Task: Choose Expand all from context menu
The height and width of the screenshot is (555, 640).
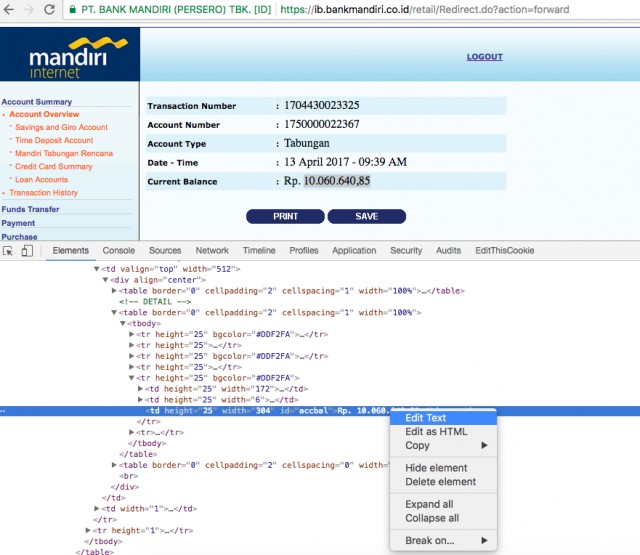Action: coord(443,504)
